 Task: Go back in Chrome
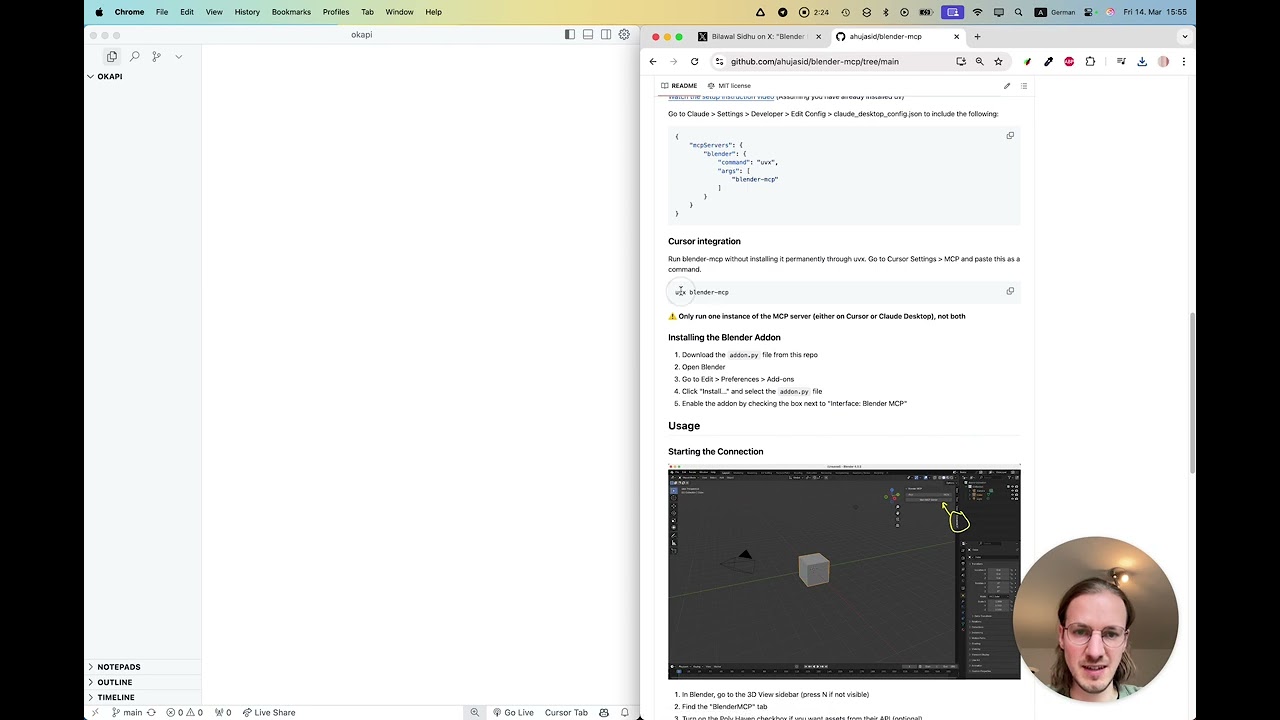coord(653,61)
